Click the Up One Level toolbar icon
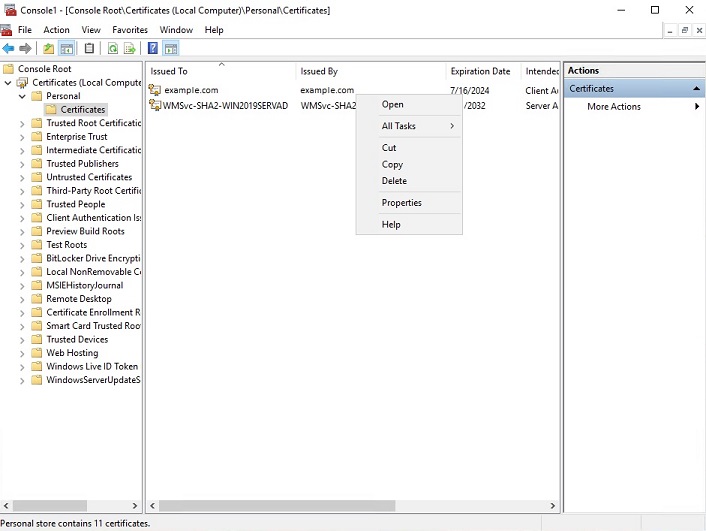706x531 pixels. click(x=48, y=48)
